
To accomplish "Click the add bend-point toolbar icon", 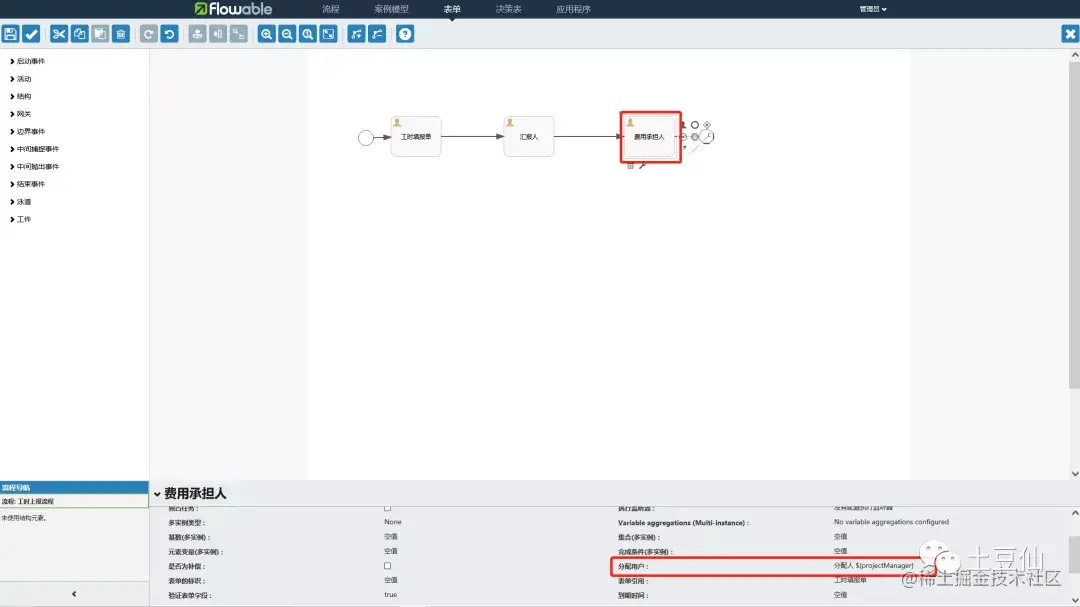I will pyautogui.click(x=356, y=34).
